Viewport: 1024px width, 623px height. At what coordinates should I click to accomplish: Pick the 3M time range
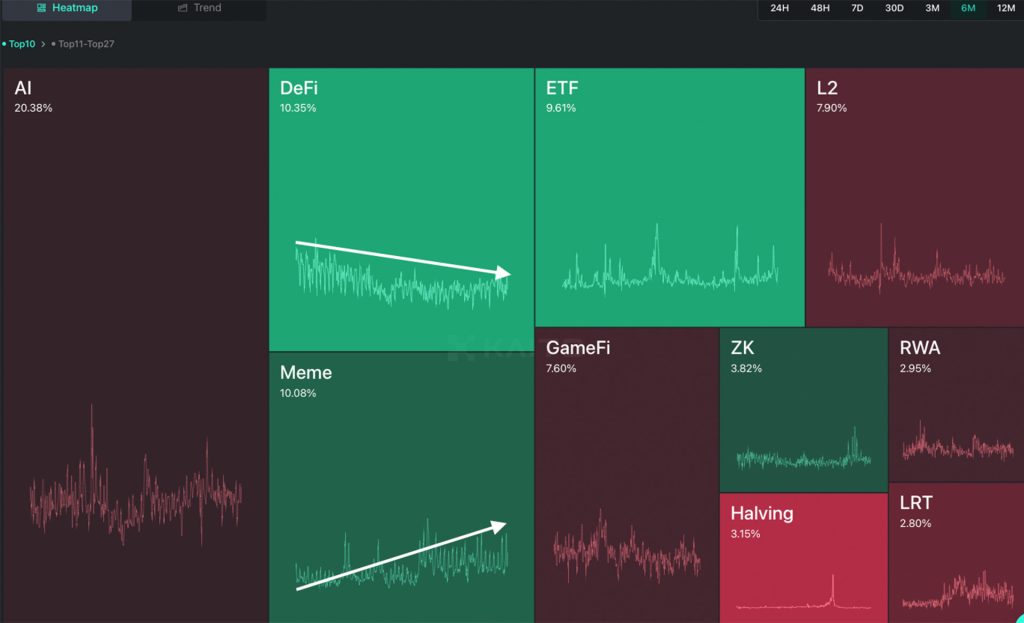[x=932, y=8]
